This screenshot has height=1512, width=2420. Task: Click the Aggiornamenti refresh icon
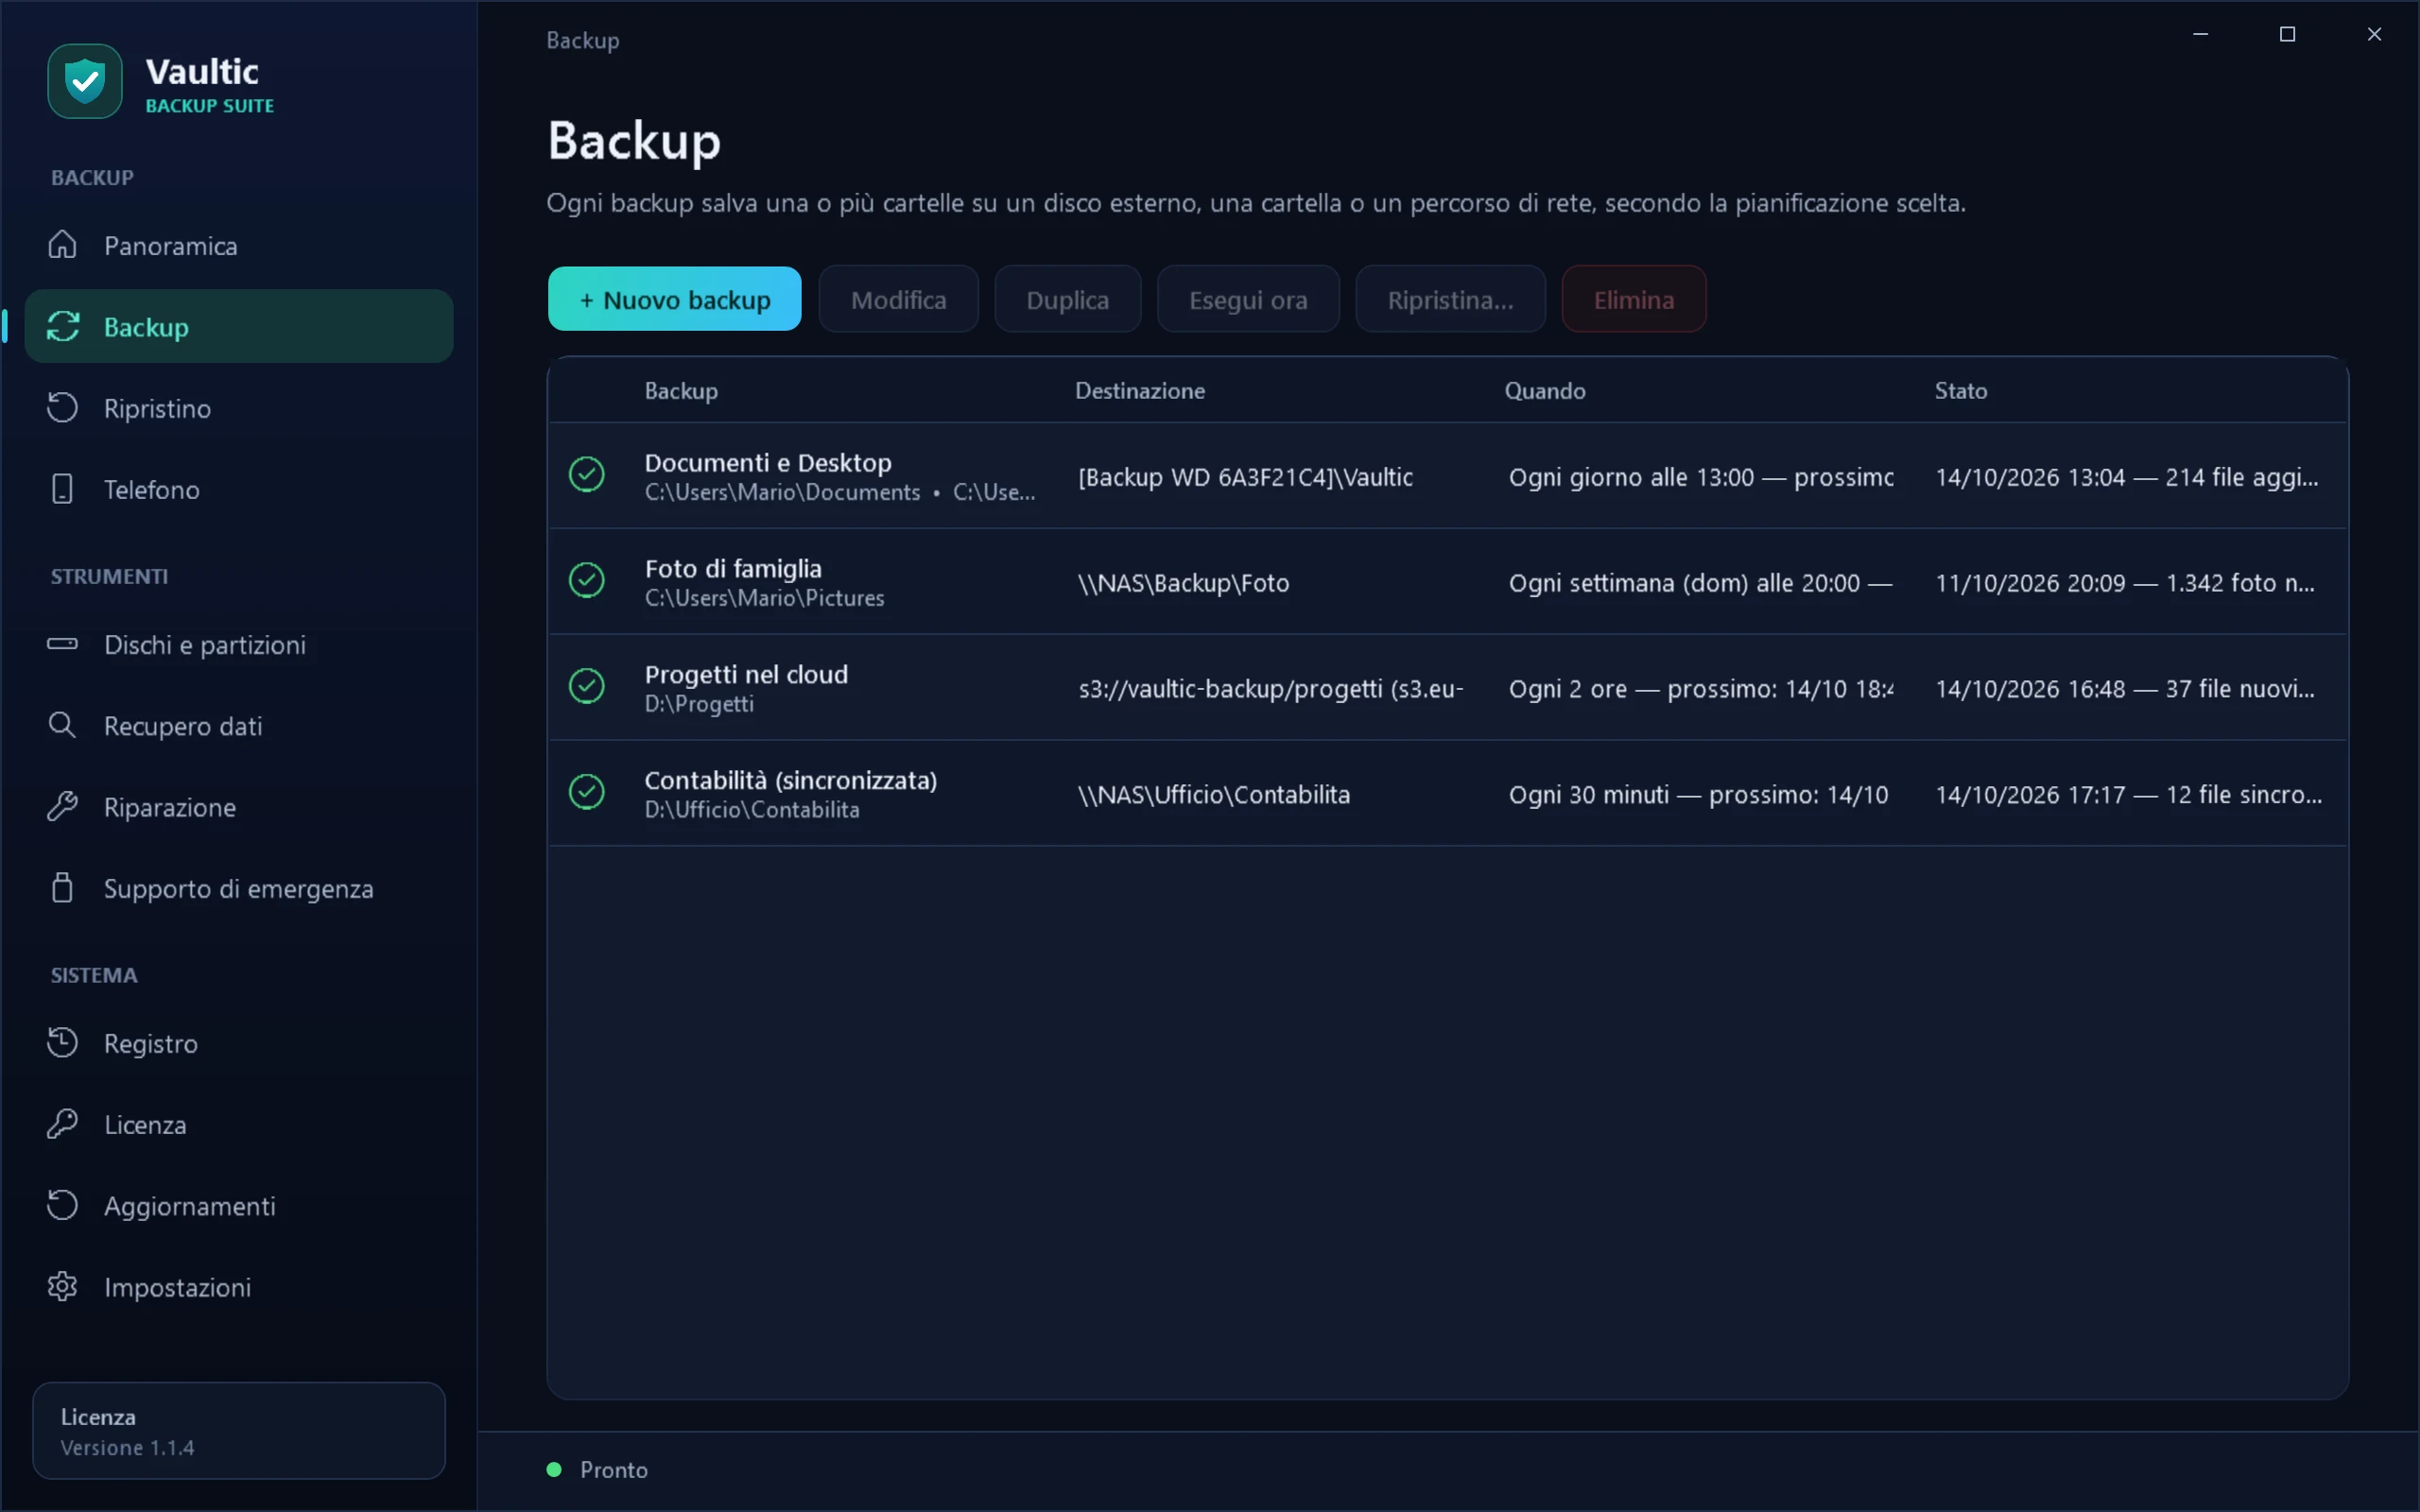tap(62, 1205)
